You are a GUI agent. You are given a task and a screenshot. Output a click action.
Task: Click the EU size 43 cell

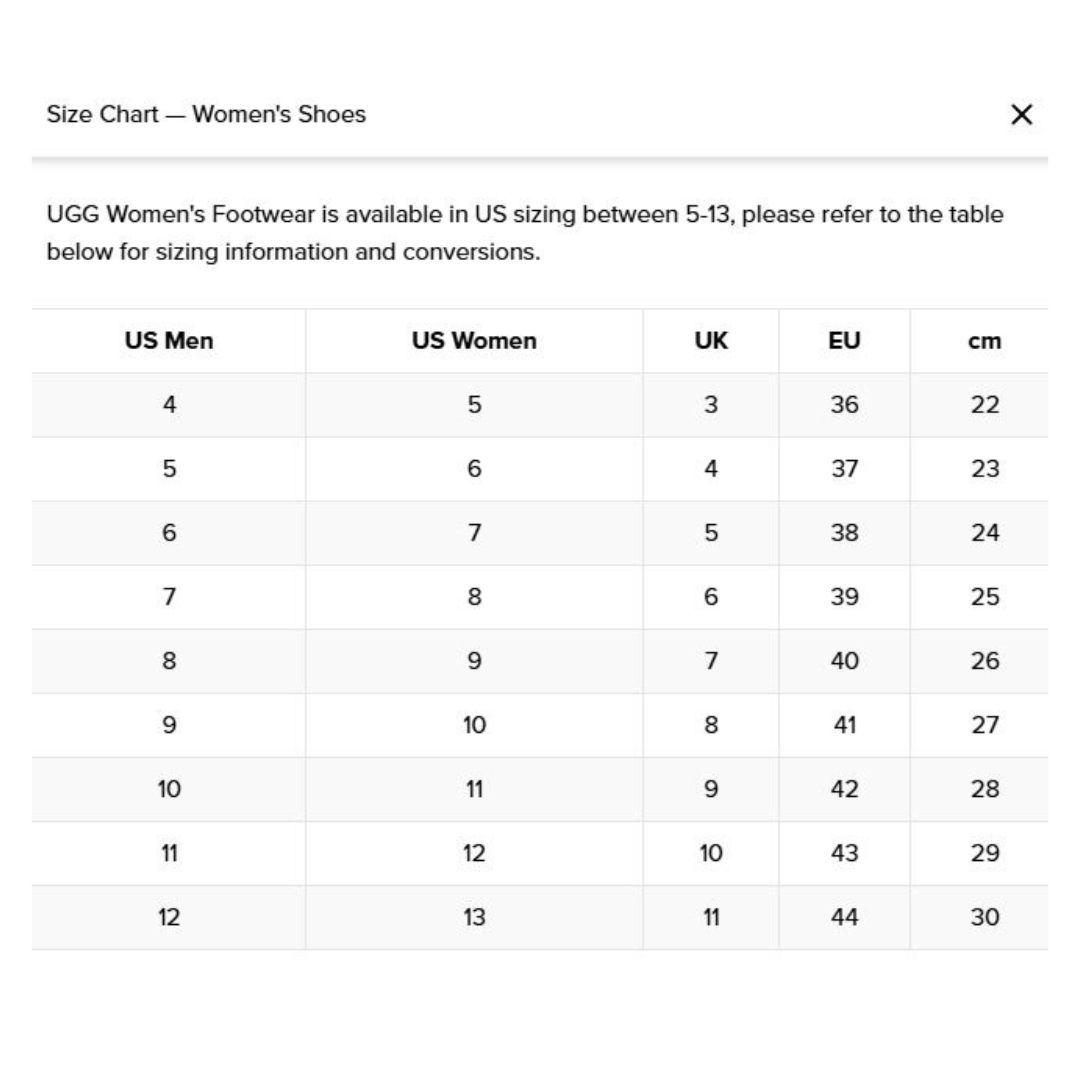click(844, 853)
